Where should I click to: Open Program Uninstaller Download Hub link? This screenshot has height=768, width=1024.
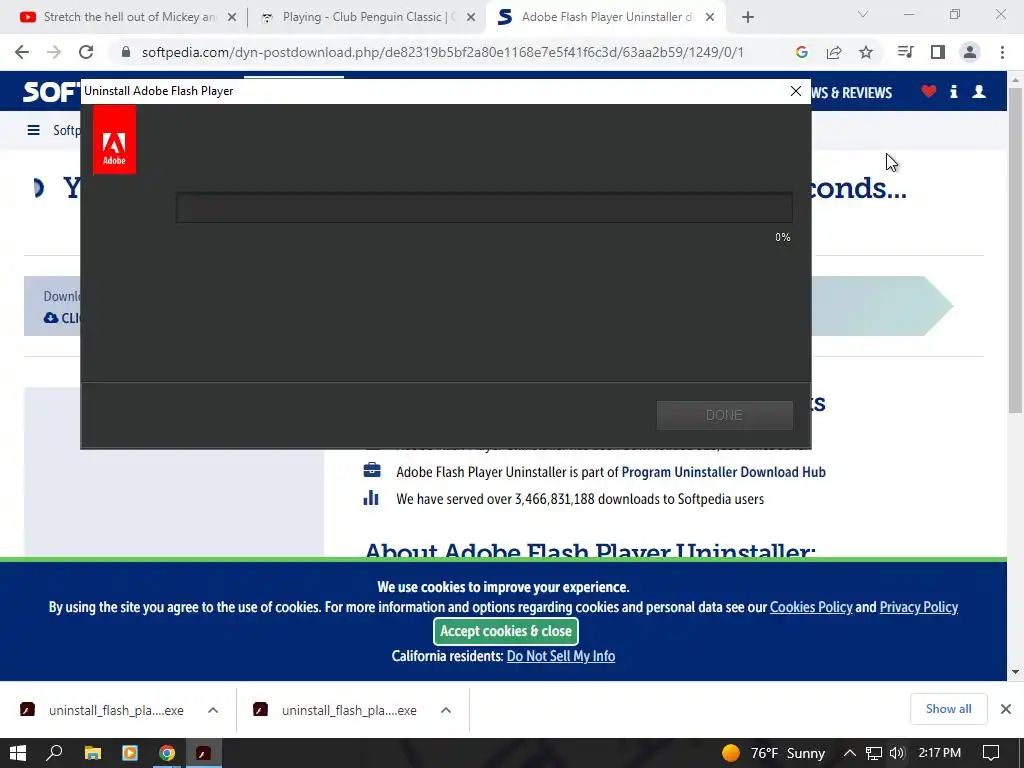click(724, 472)
